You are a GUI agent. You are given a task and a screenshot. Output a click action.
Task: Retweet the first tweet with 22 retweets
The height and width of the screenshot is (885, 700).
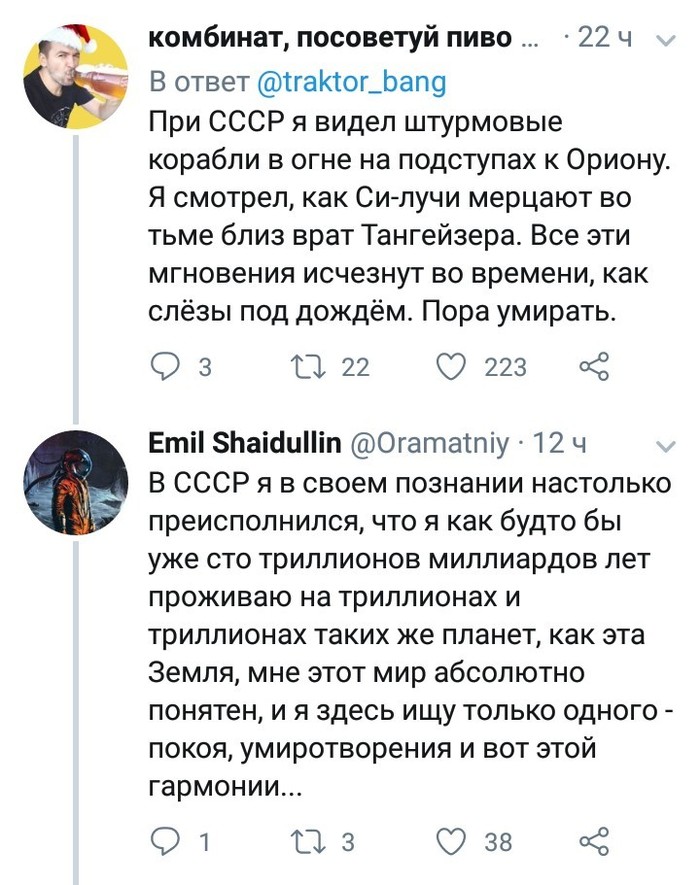pos(304,368)
